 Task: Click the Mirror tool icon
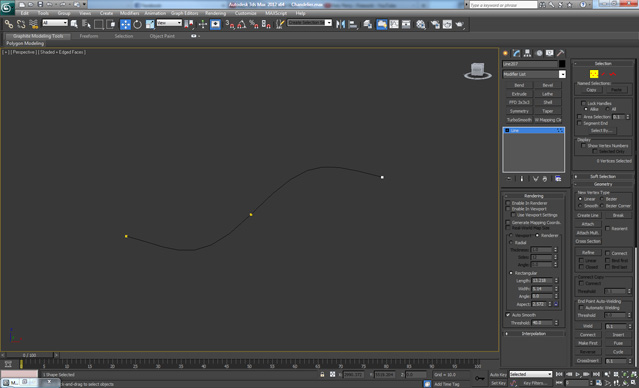340,24
